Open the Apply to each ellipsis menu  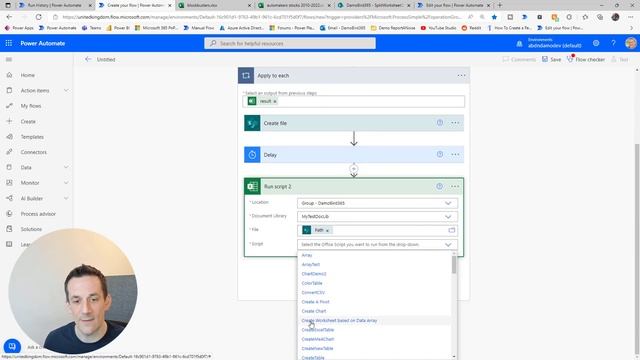[x=461, y=76]
